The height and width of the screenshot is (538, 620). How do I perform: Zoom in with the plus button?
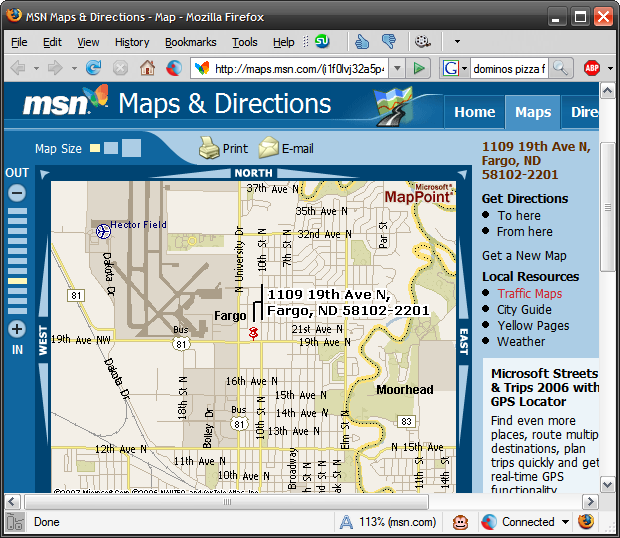point(17,329)
